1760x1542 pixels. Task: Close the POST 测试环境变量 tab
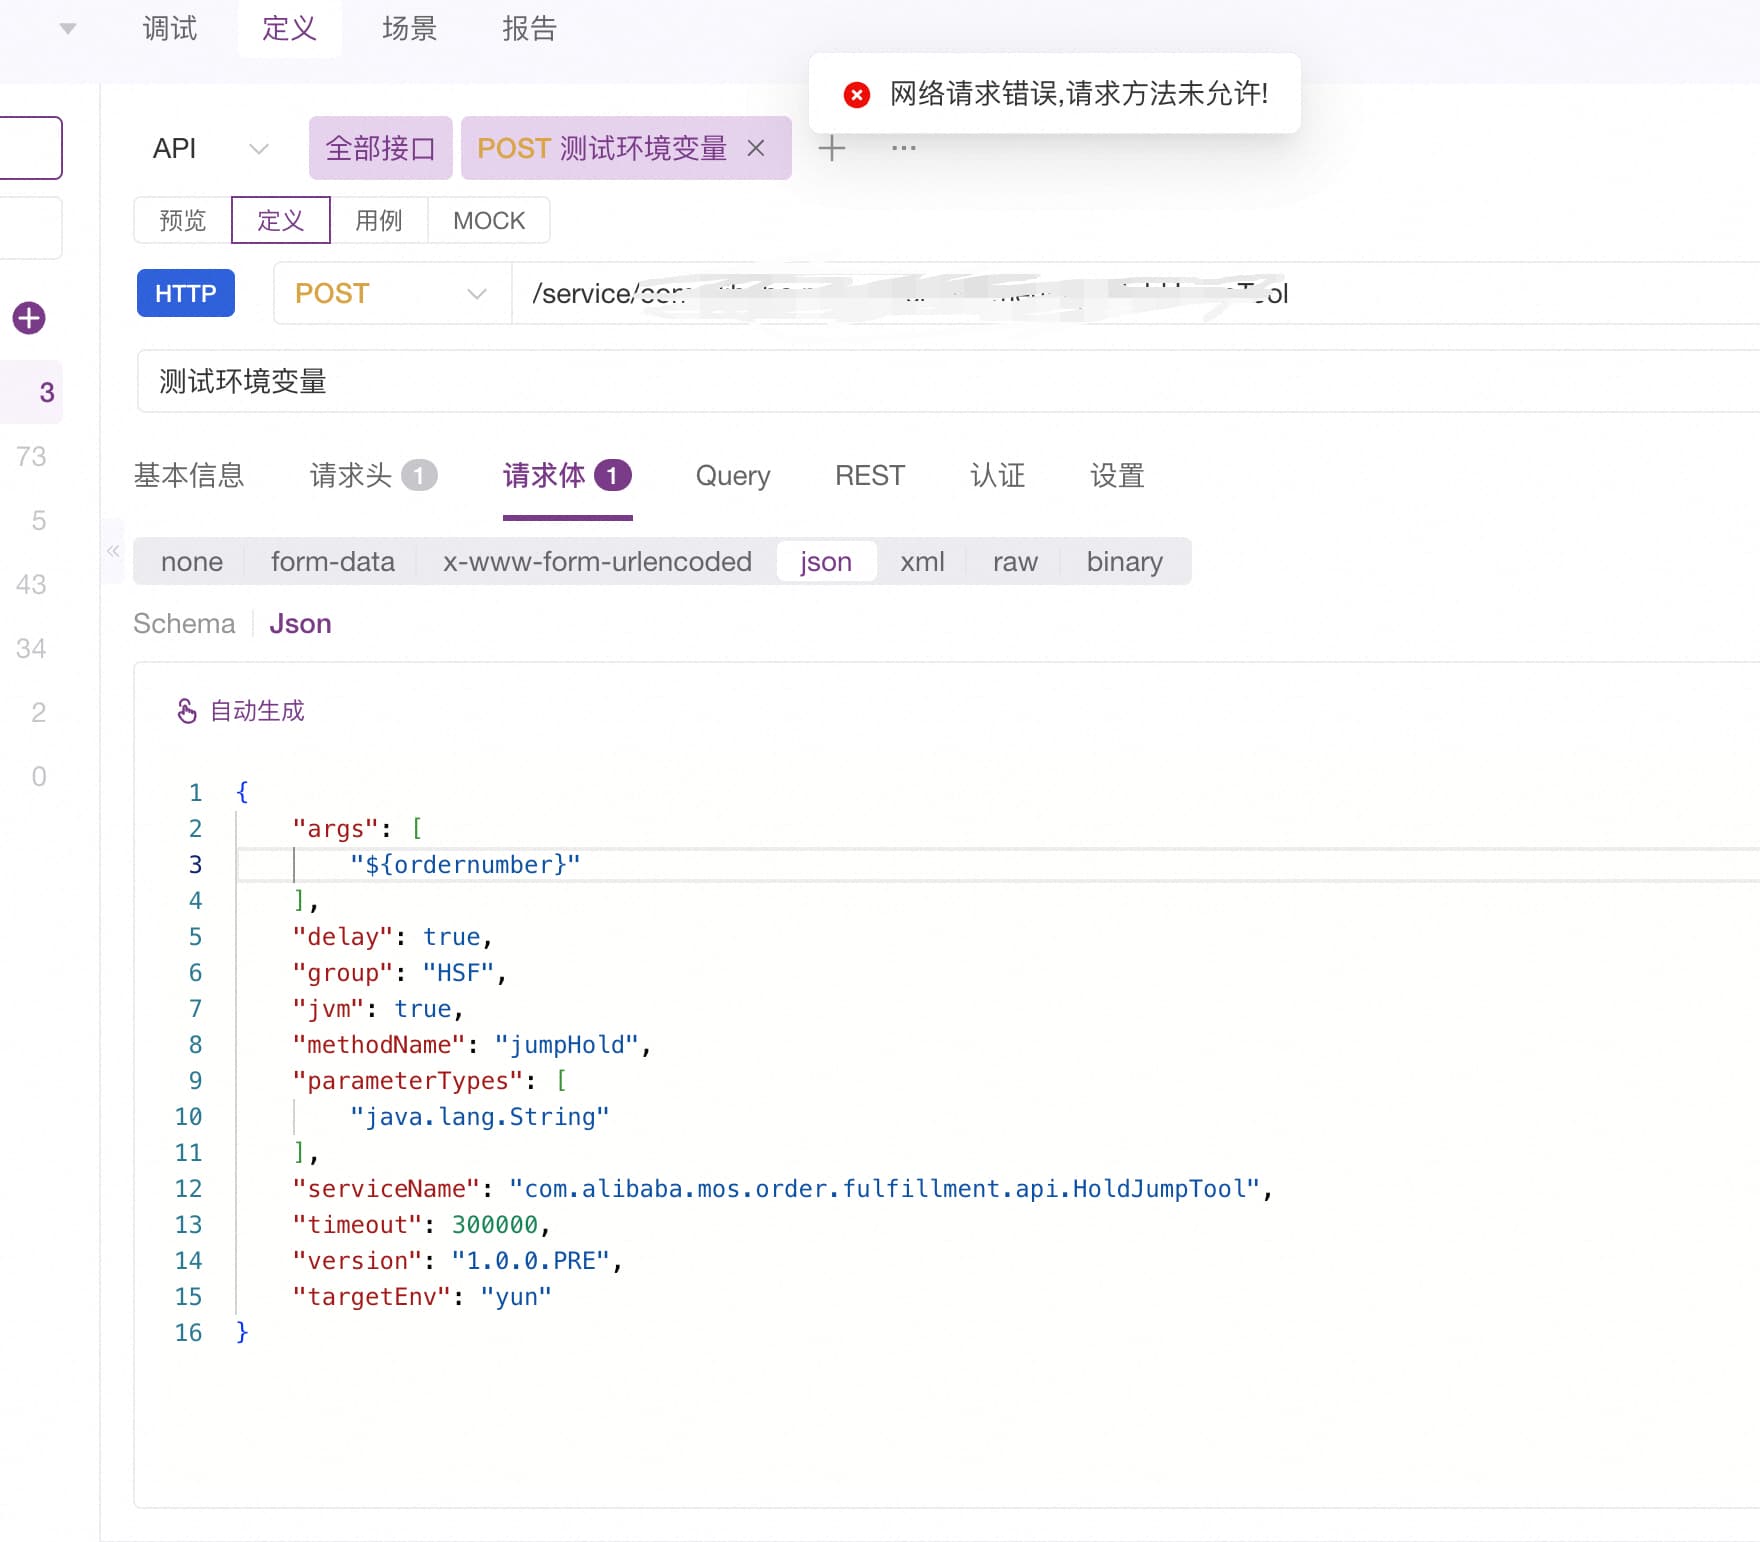click(756, 148)
